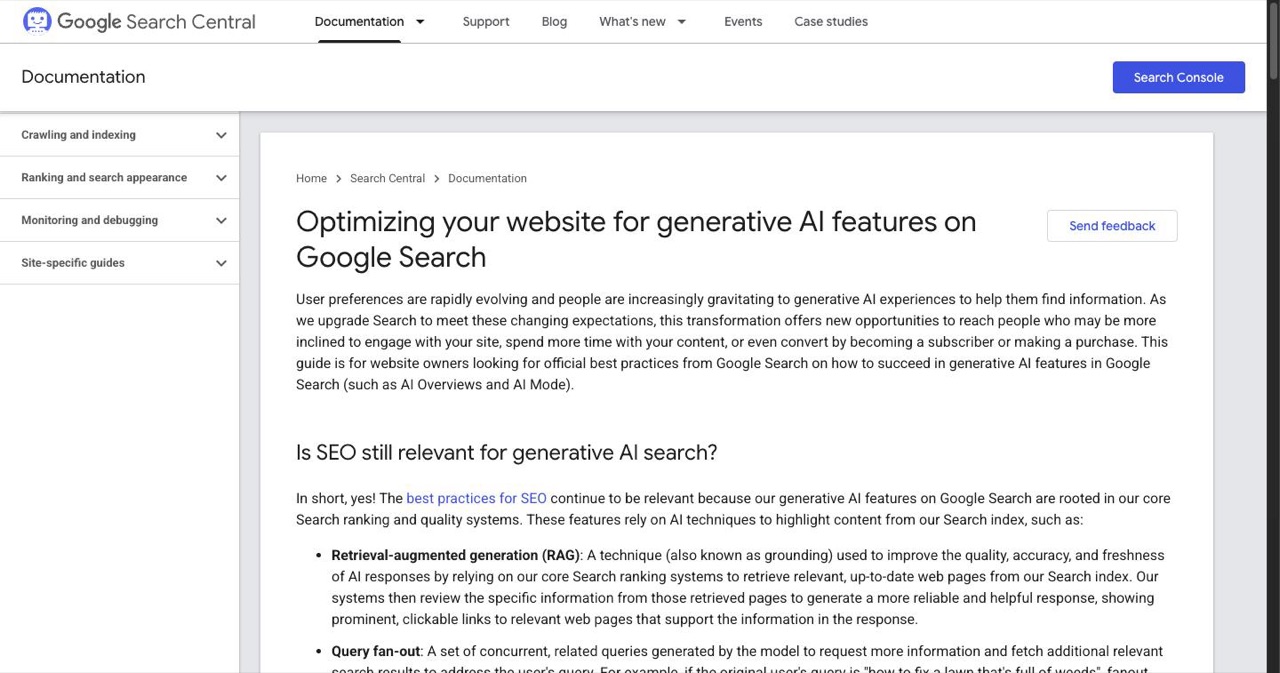
Task: Open Documentation breadcrumb link
Action: tap(487, 178)
